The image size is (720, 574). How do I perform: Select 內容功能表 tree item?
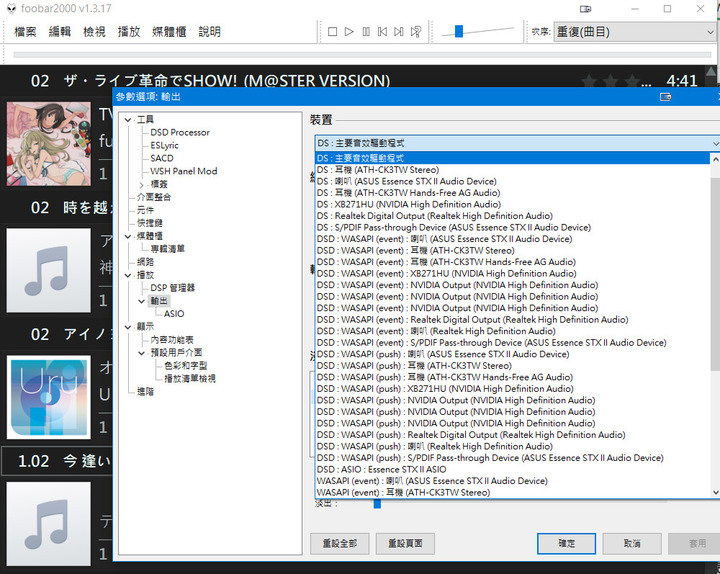[172, 340]
